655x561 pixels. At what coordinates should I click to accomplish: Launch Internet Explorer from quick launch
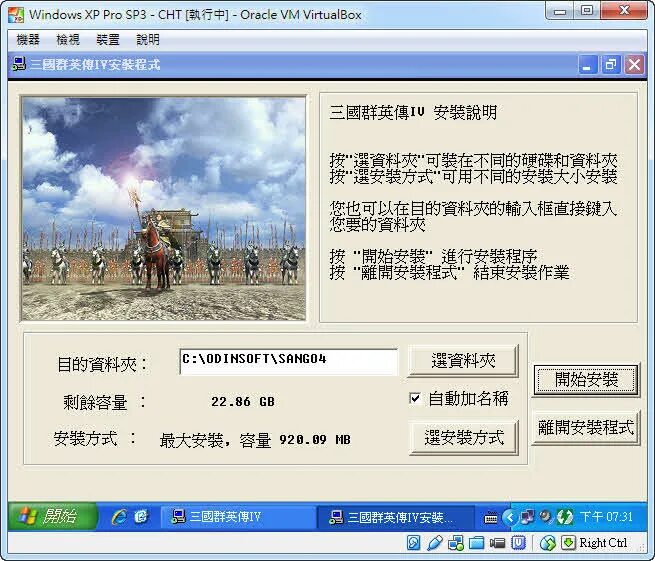tap(119, 517)
